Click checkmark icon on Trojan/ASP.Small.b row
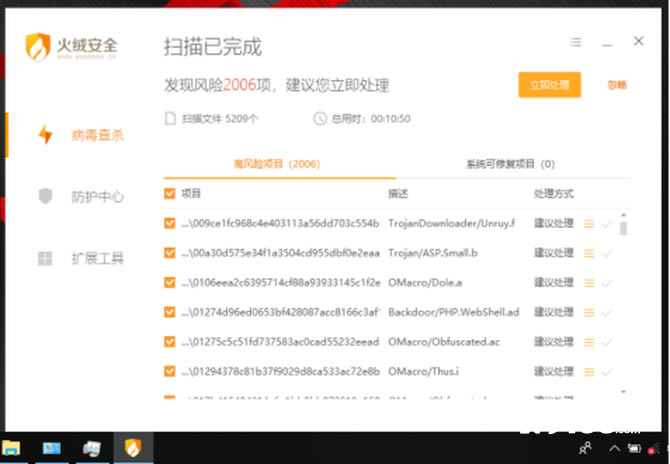 pos(607,254)
